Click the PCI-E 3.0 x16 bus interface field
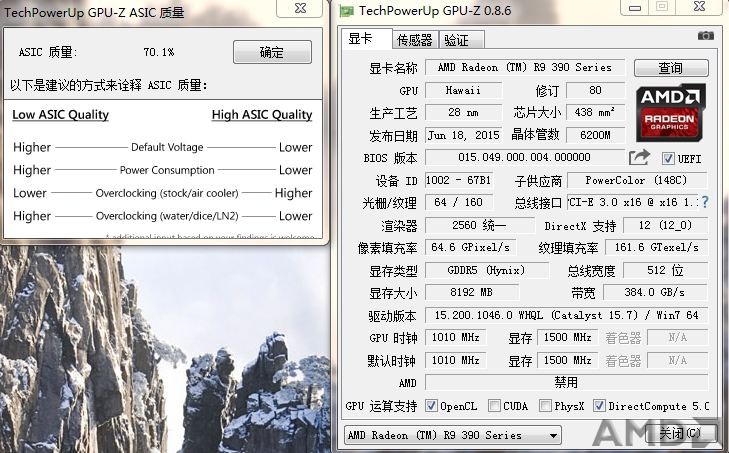Screen dimensions: 729x453 (633, 202)
